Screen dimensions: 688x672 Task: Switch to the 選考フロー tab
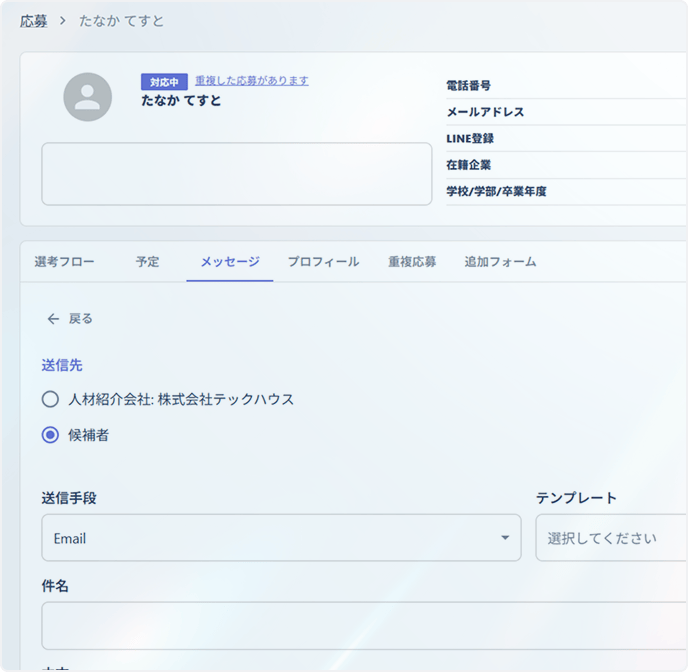[64, 262]
